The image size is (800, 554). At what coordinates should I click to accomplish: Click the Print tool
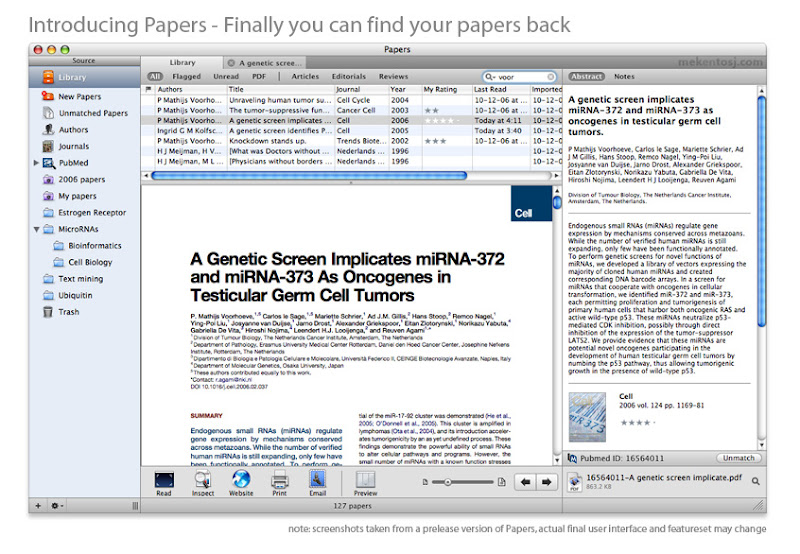pyautogui.click(x=279, y=483)
